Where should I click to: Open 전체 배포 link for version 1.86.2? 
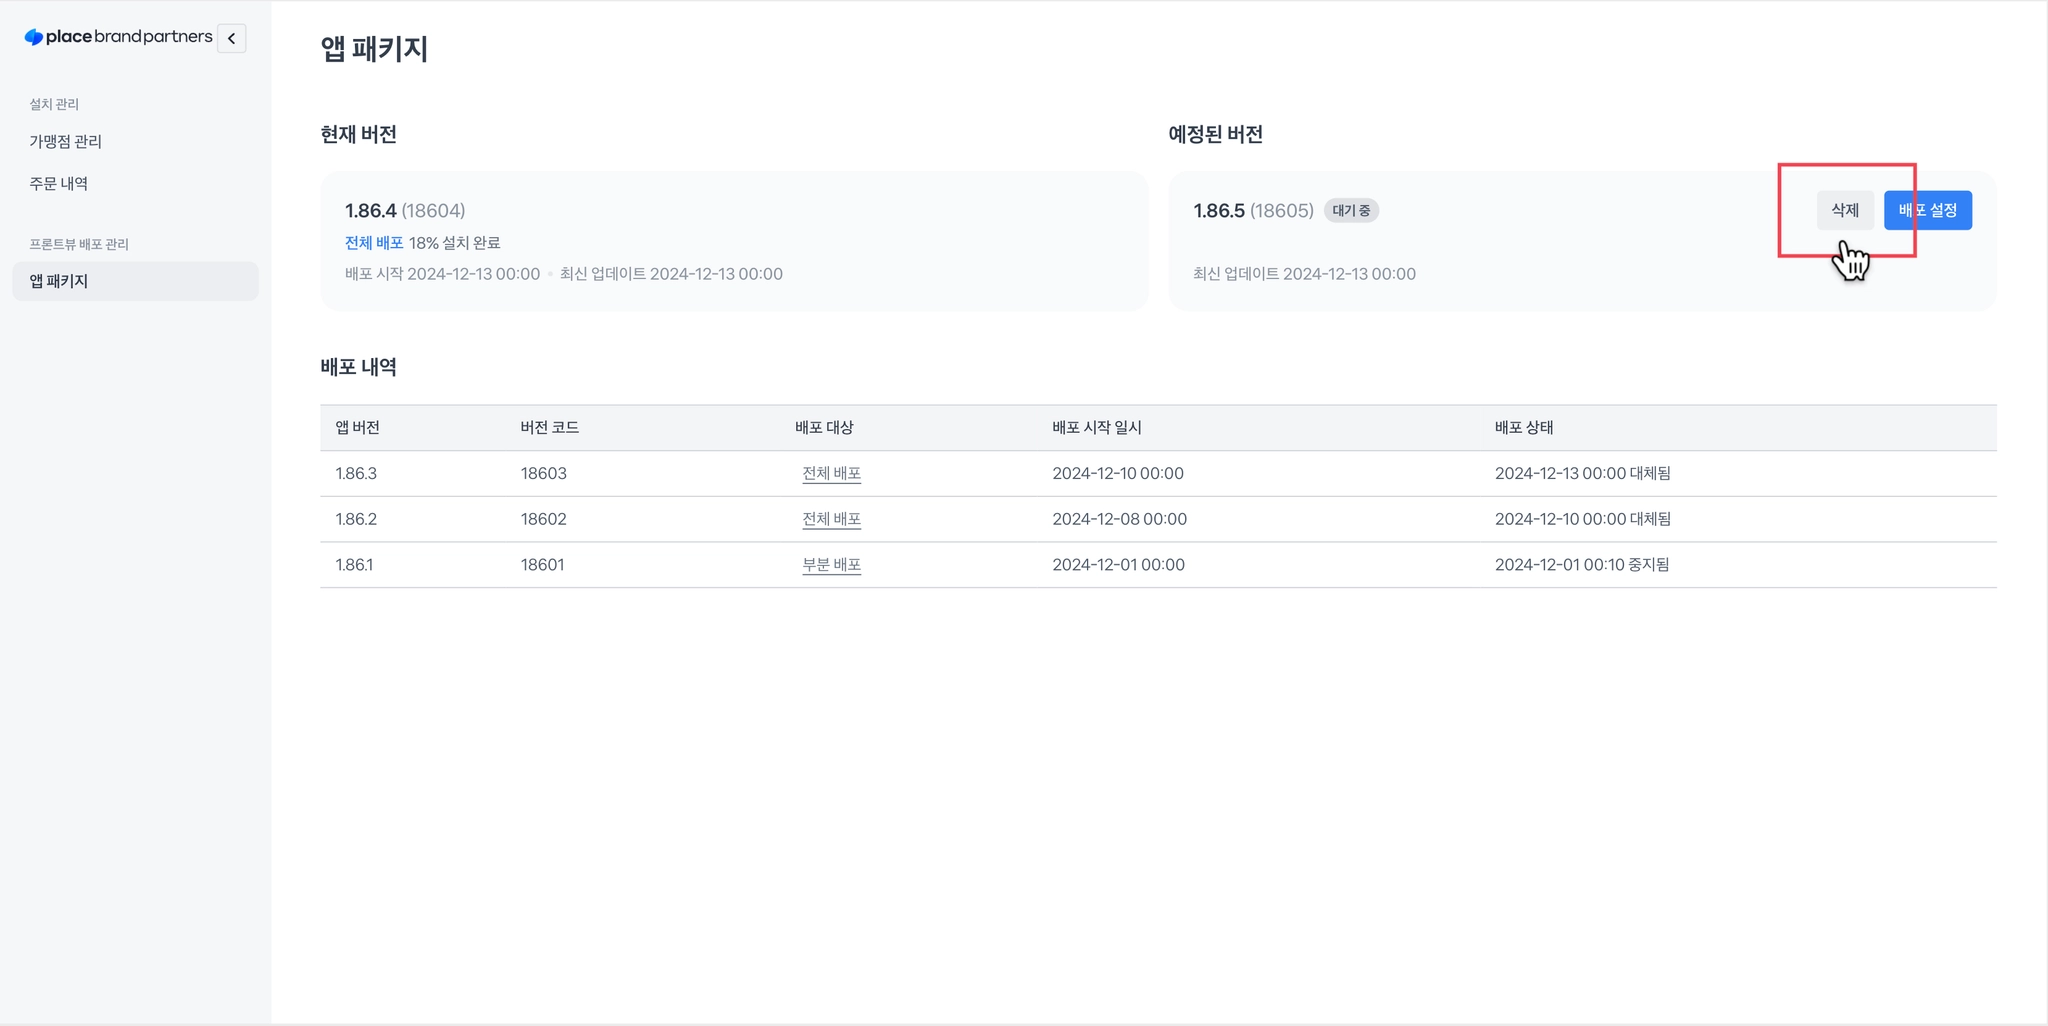pyautogui.click(x=831, y=520)
